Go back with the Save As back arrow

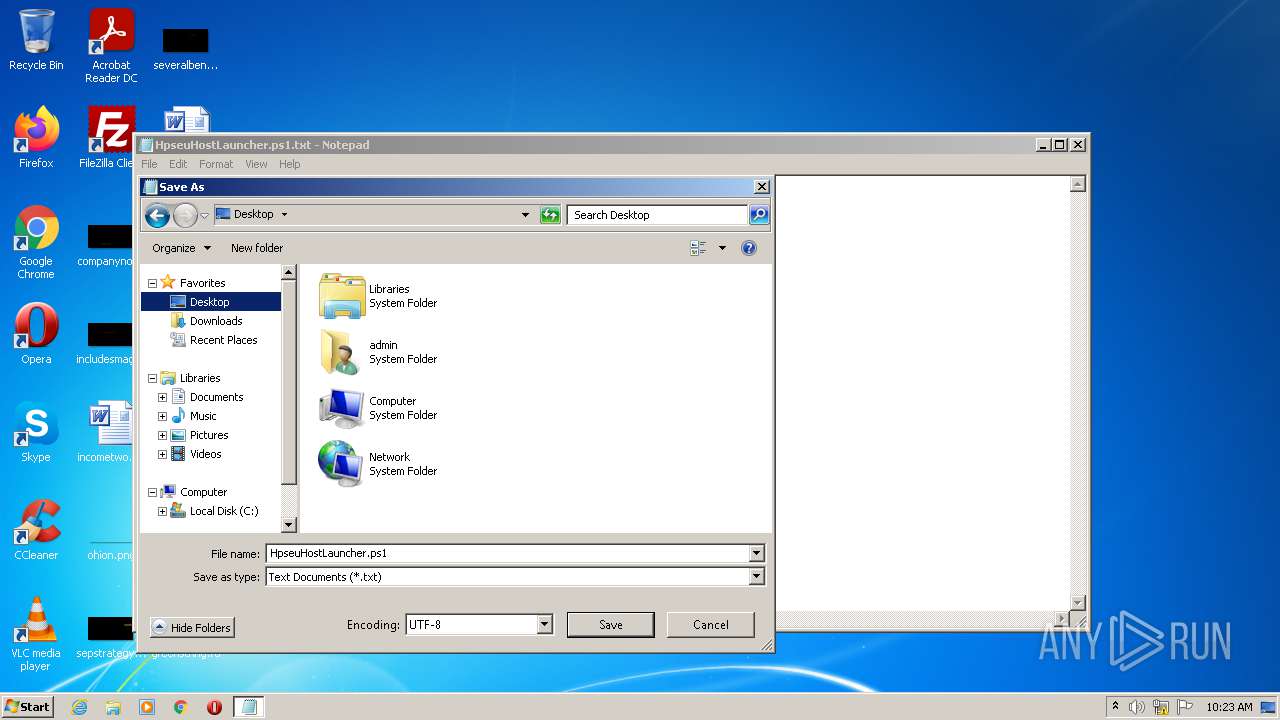pyautogui.click(x=157, y=215)
